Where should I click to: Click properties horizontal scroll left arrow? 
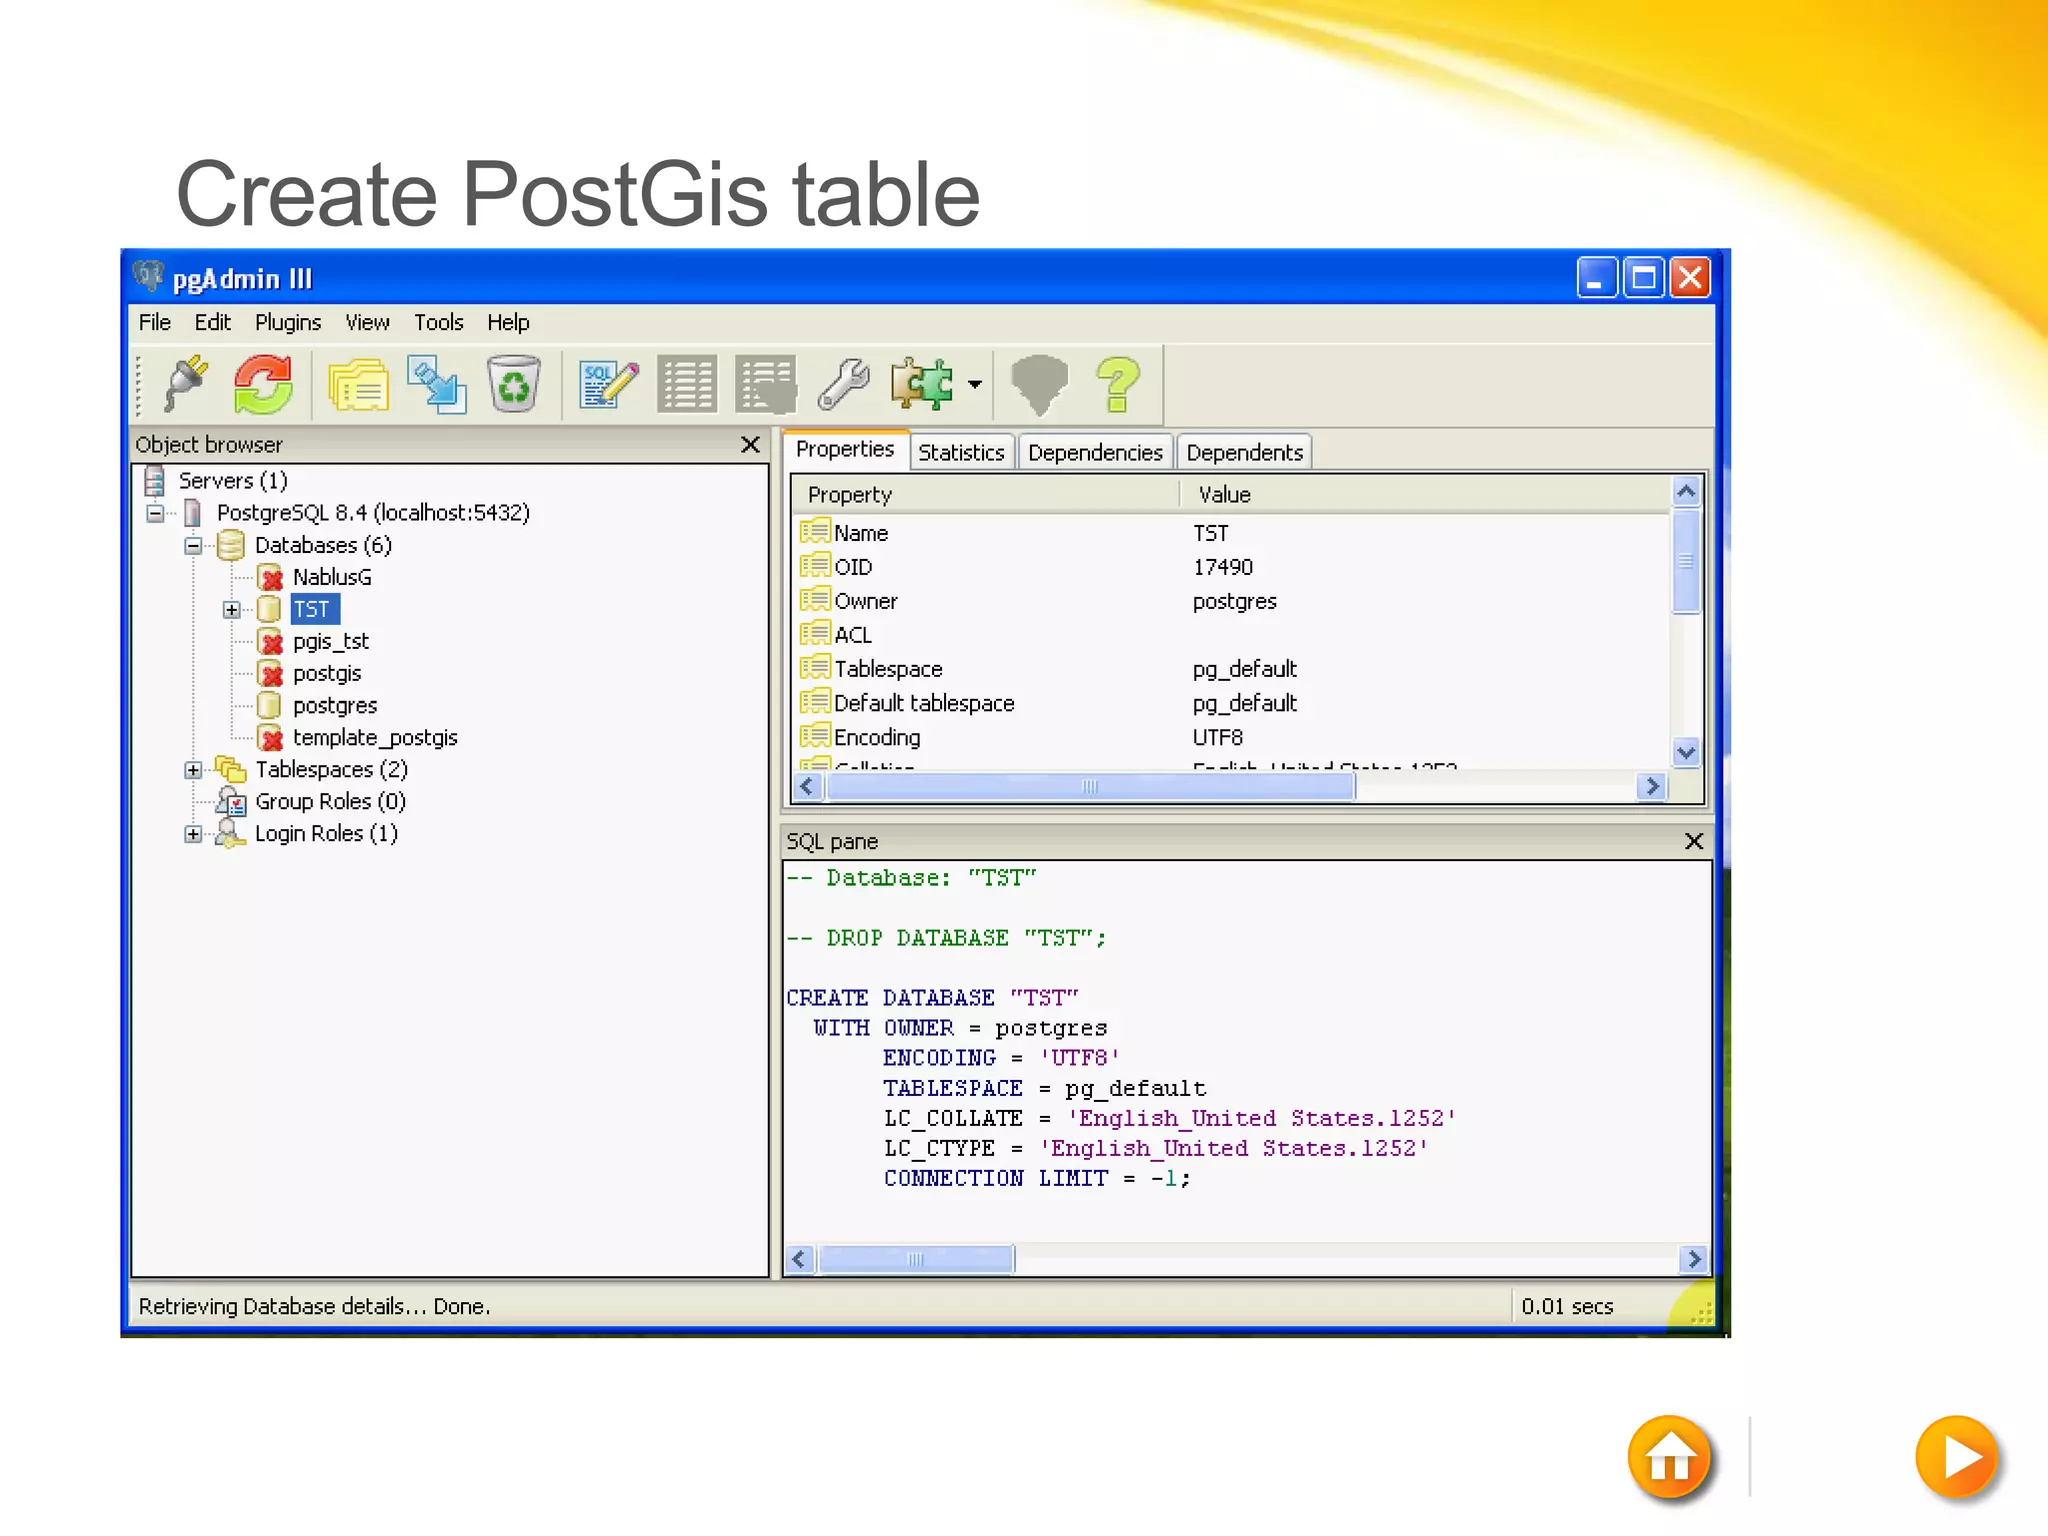[808, 787]
